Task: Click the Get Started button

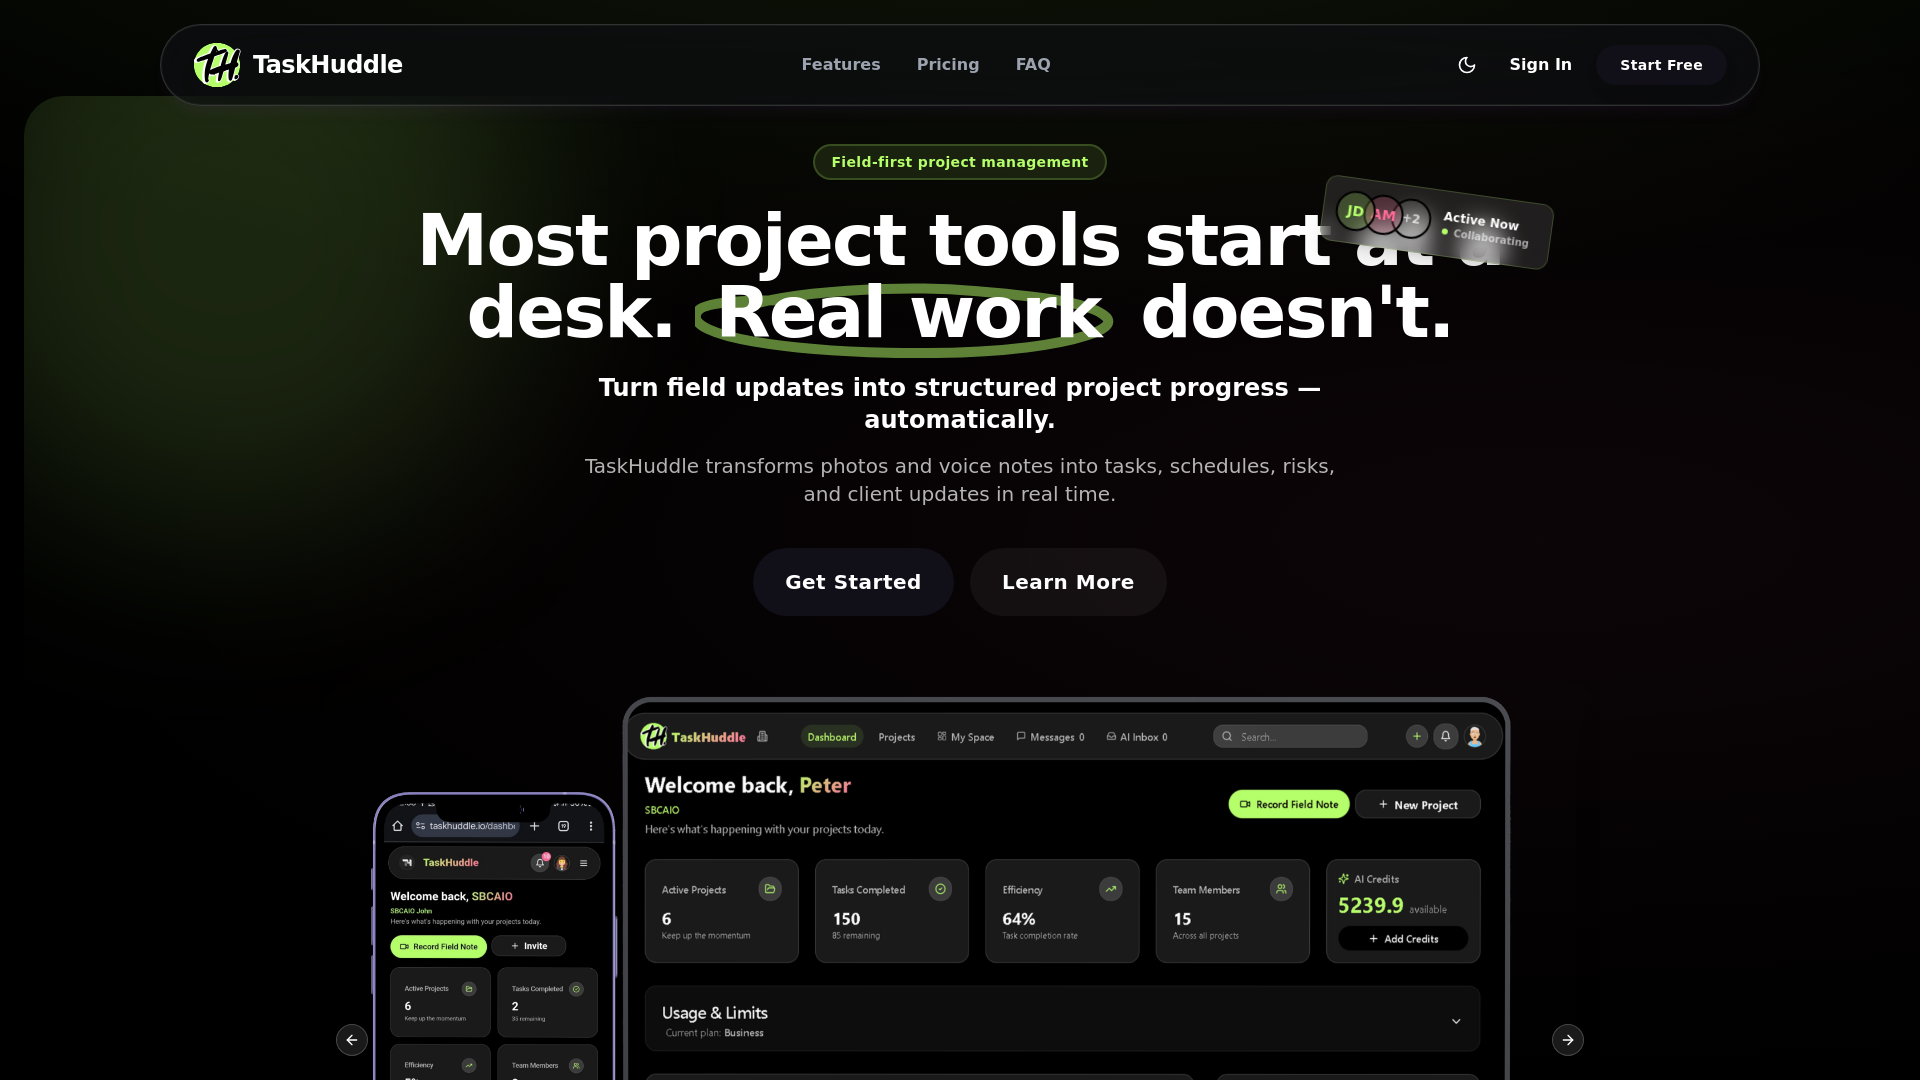Action: (852, 582)
